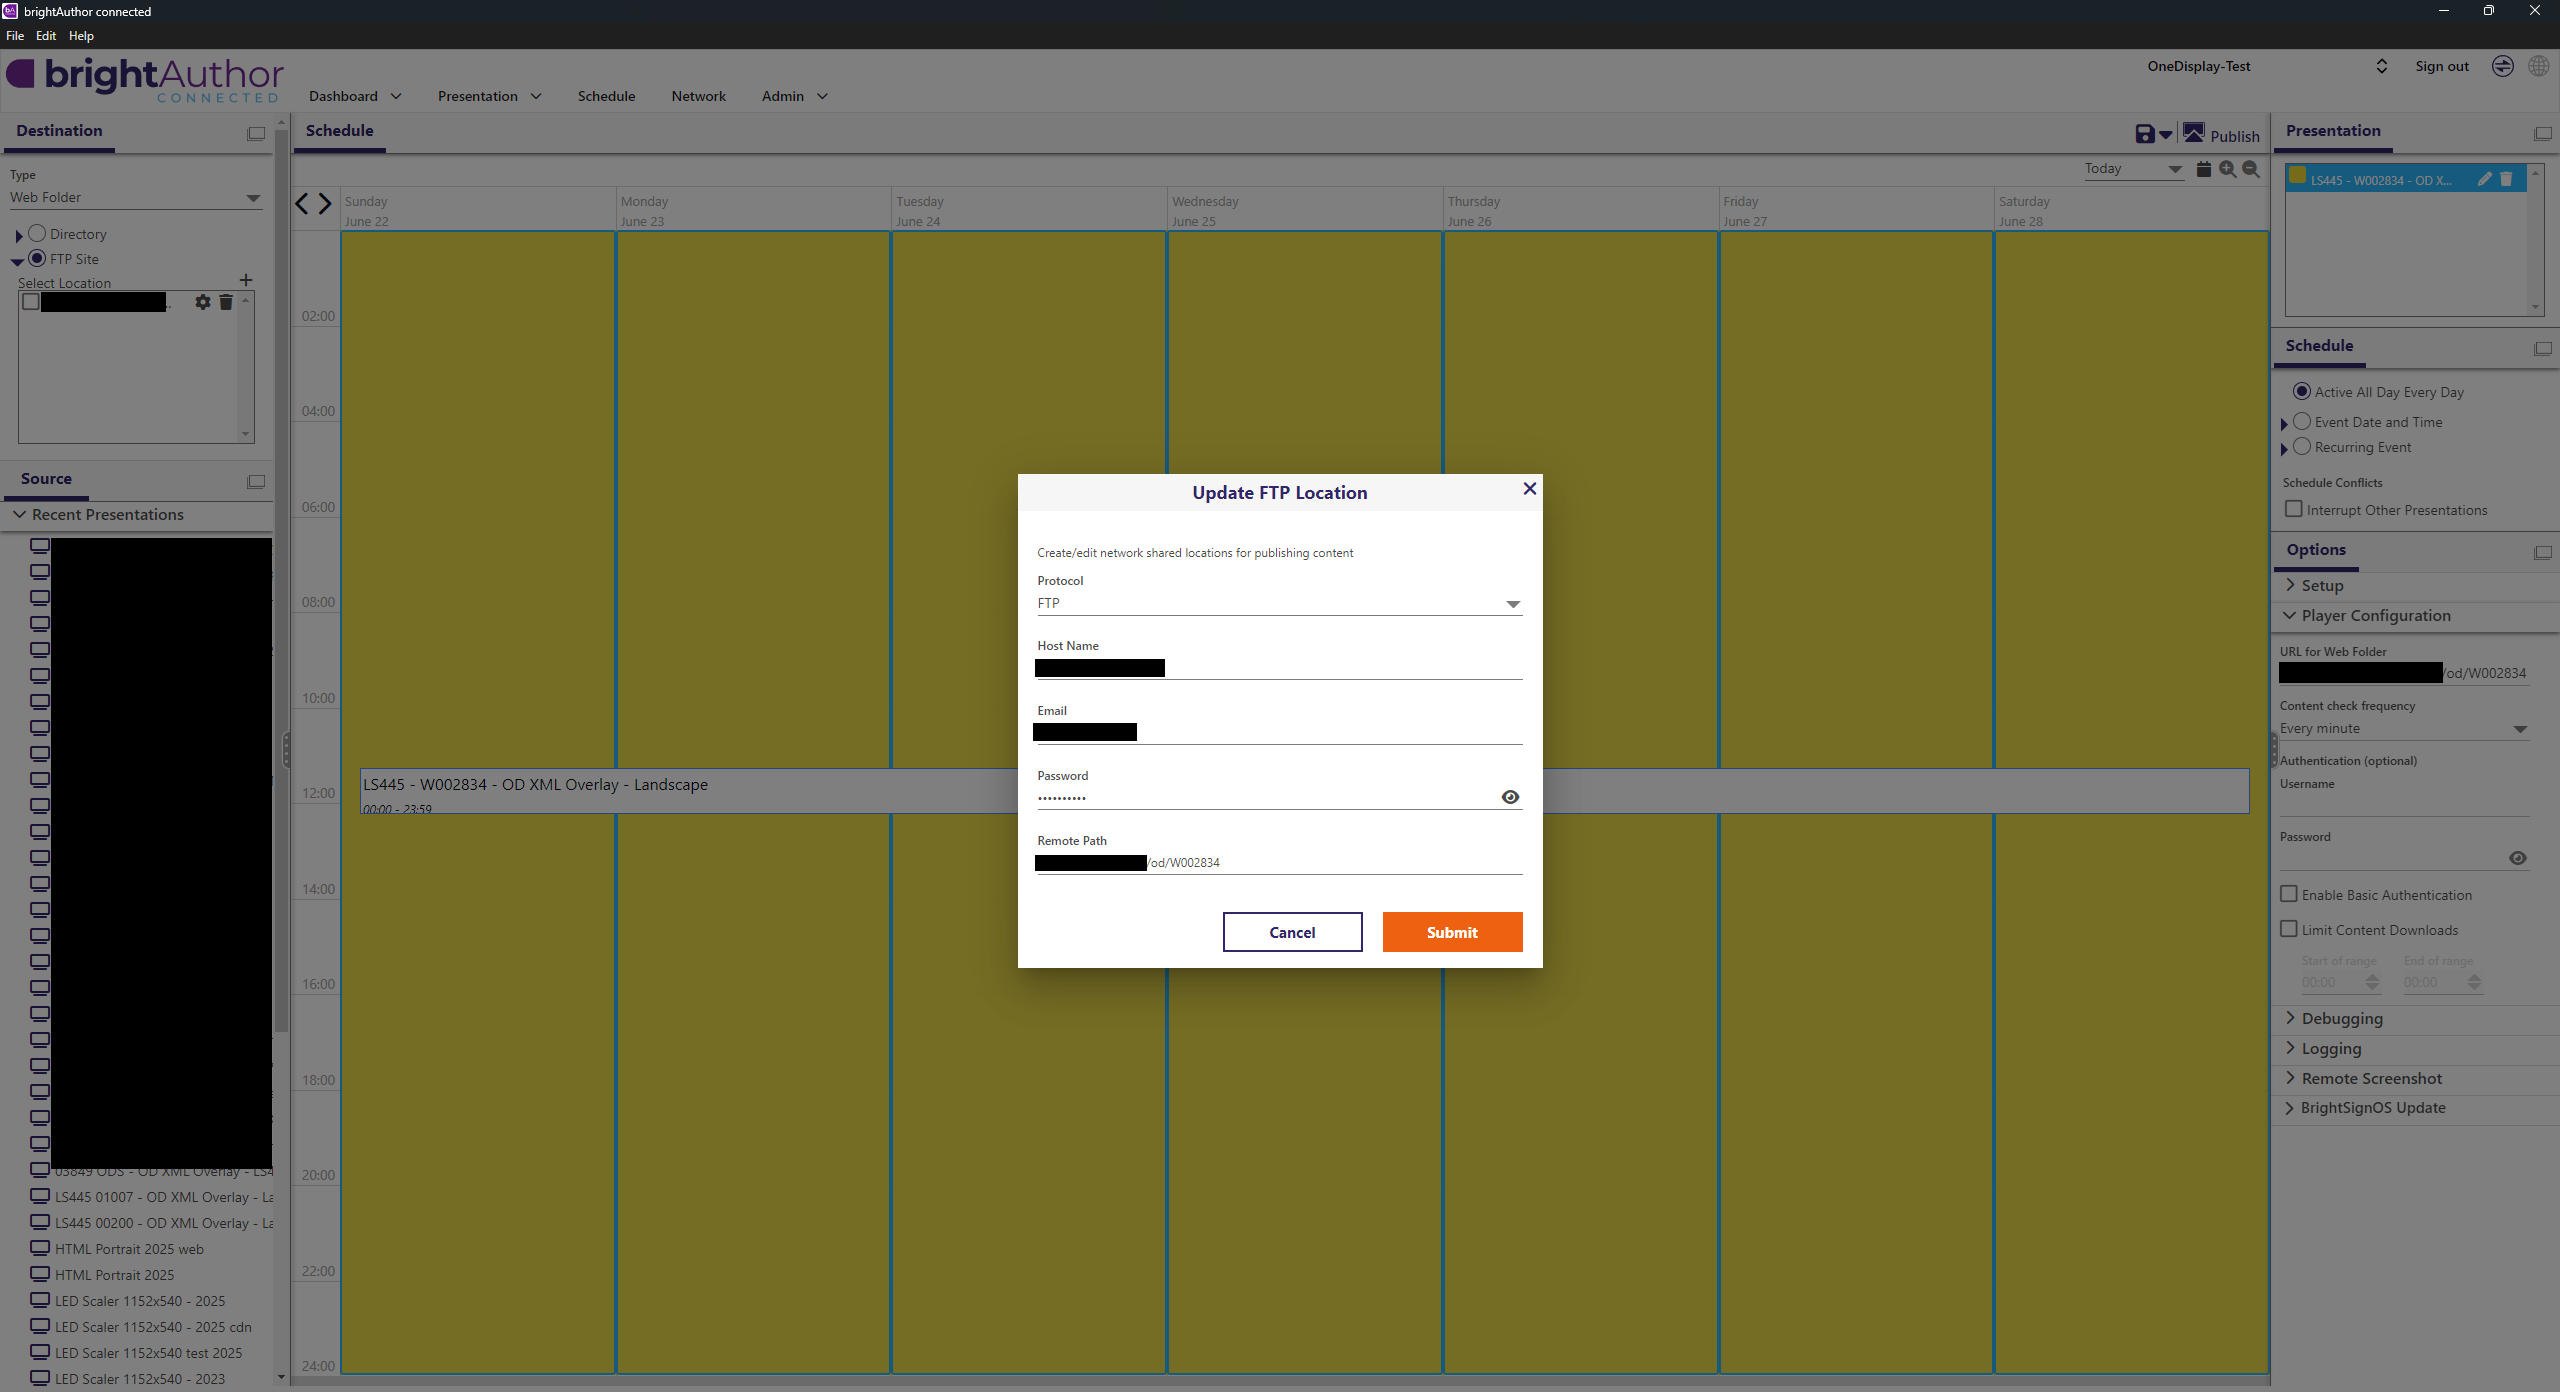Expand the Debugging options section
The width and height of the screenshot is (2560, 1392).
2341,1018
